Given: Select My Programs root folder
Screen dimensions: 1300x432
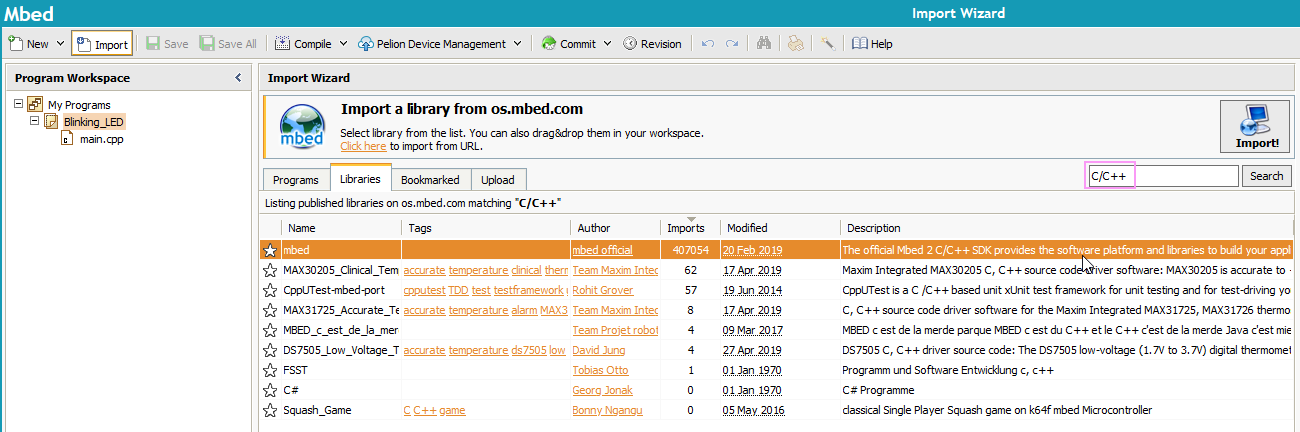Looking at the screenshot, I should pyautogui.click(x=79, y=105).
